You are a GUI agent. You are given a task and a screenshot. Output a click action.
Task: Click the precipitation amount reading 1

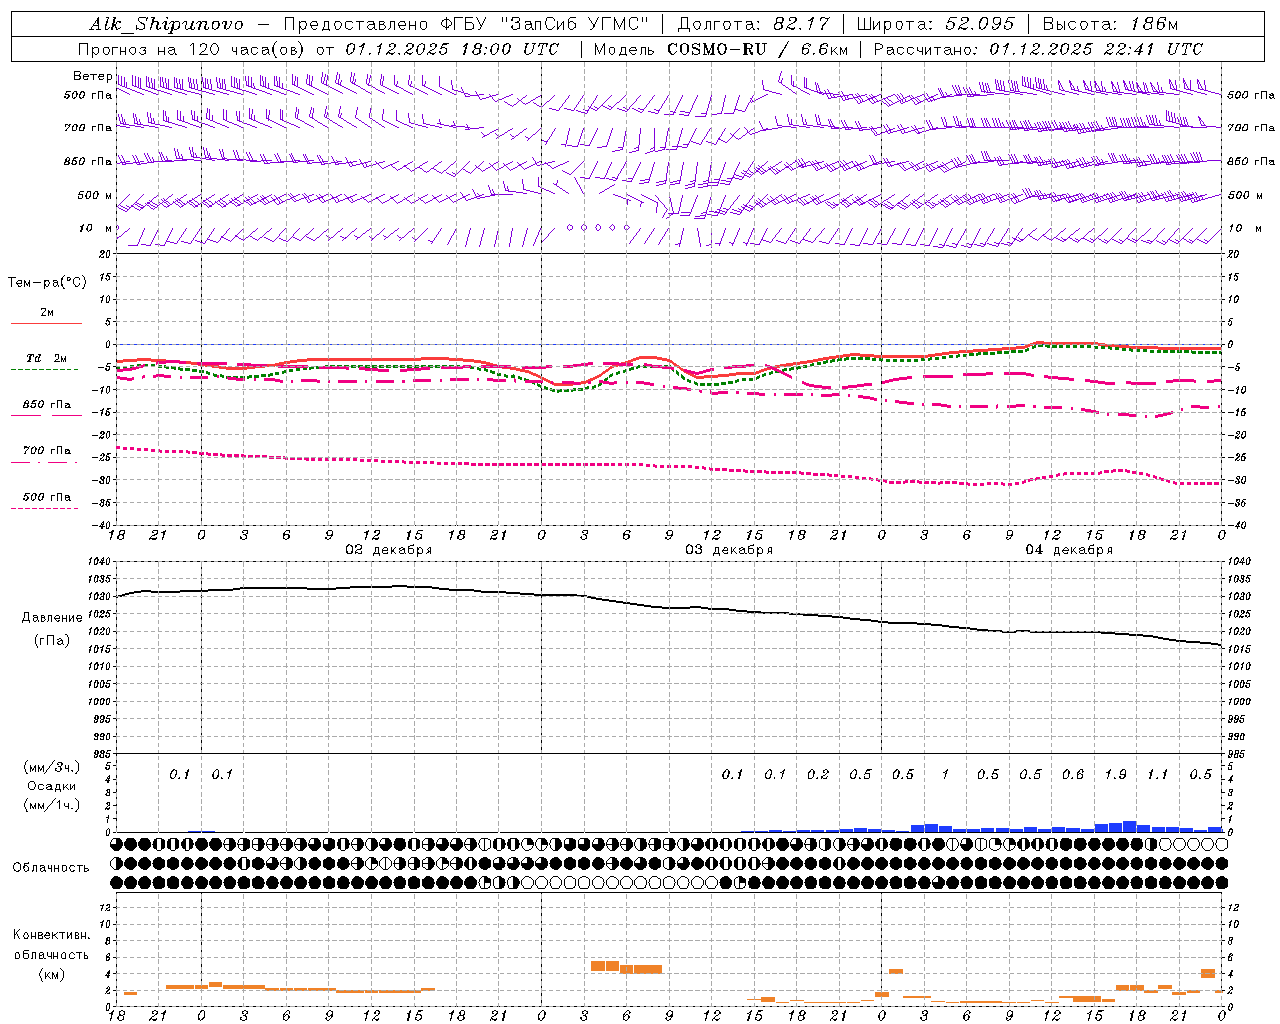pos(945,774)
